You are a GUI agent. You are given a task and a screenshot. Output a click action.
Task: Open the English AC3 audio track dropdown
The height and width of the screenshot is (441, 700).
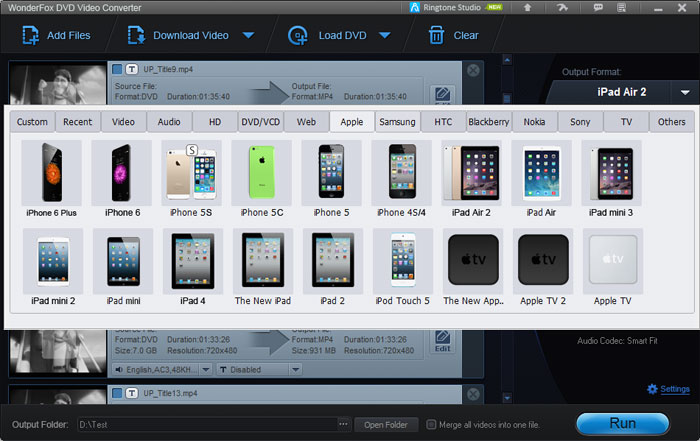coord(206,370)
